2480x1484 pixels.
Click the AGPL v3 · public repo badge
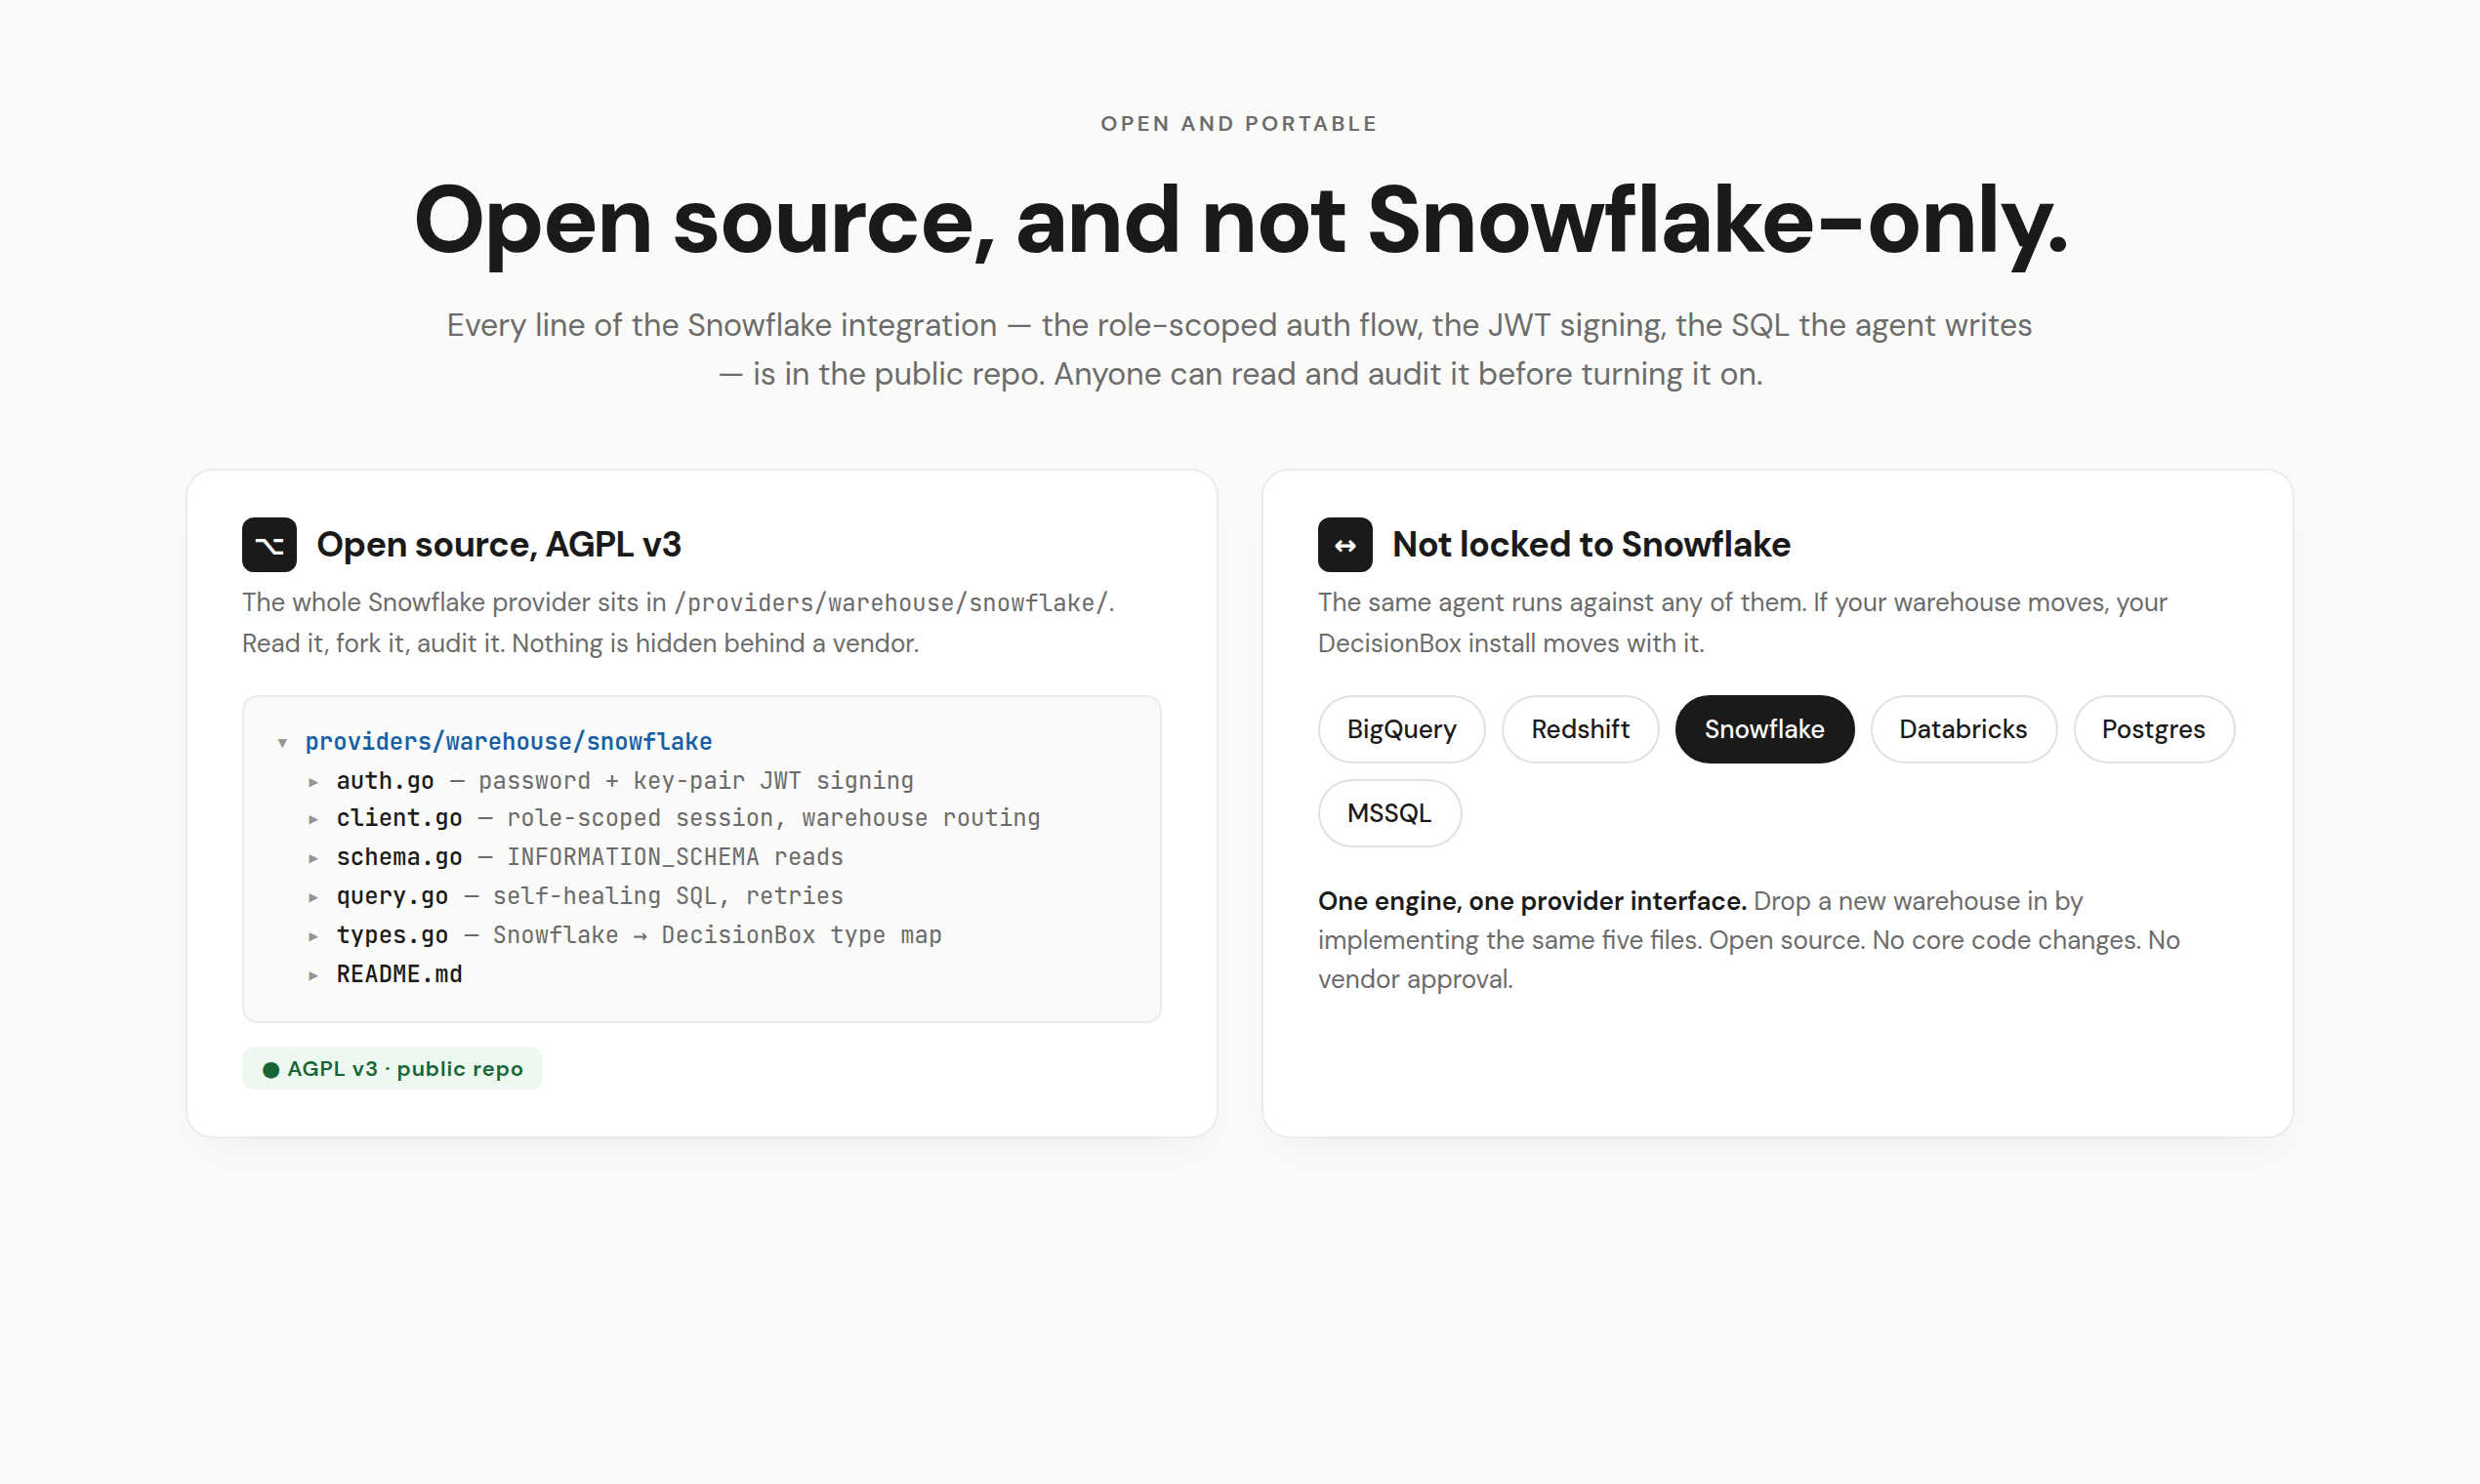point(392,1069)
